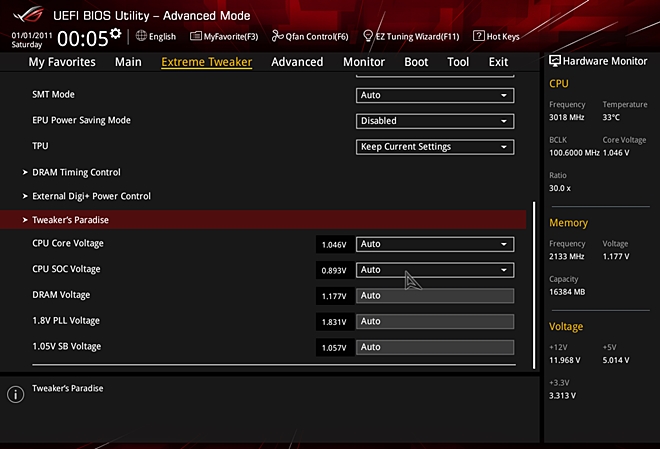Viewport: 660px width, 449px height.
Task: Open the CPU Core Voltage dropdown
Action: coord(435,244)
